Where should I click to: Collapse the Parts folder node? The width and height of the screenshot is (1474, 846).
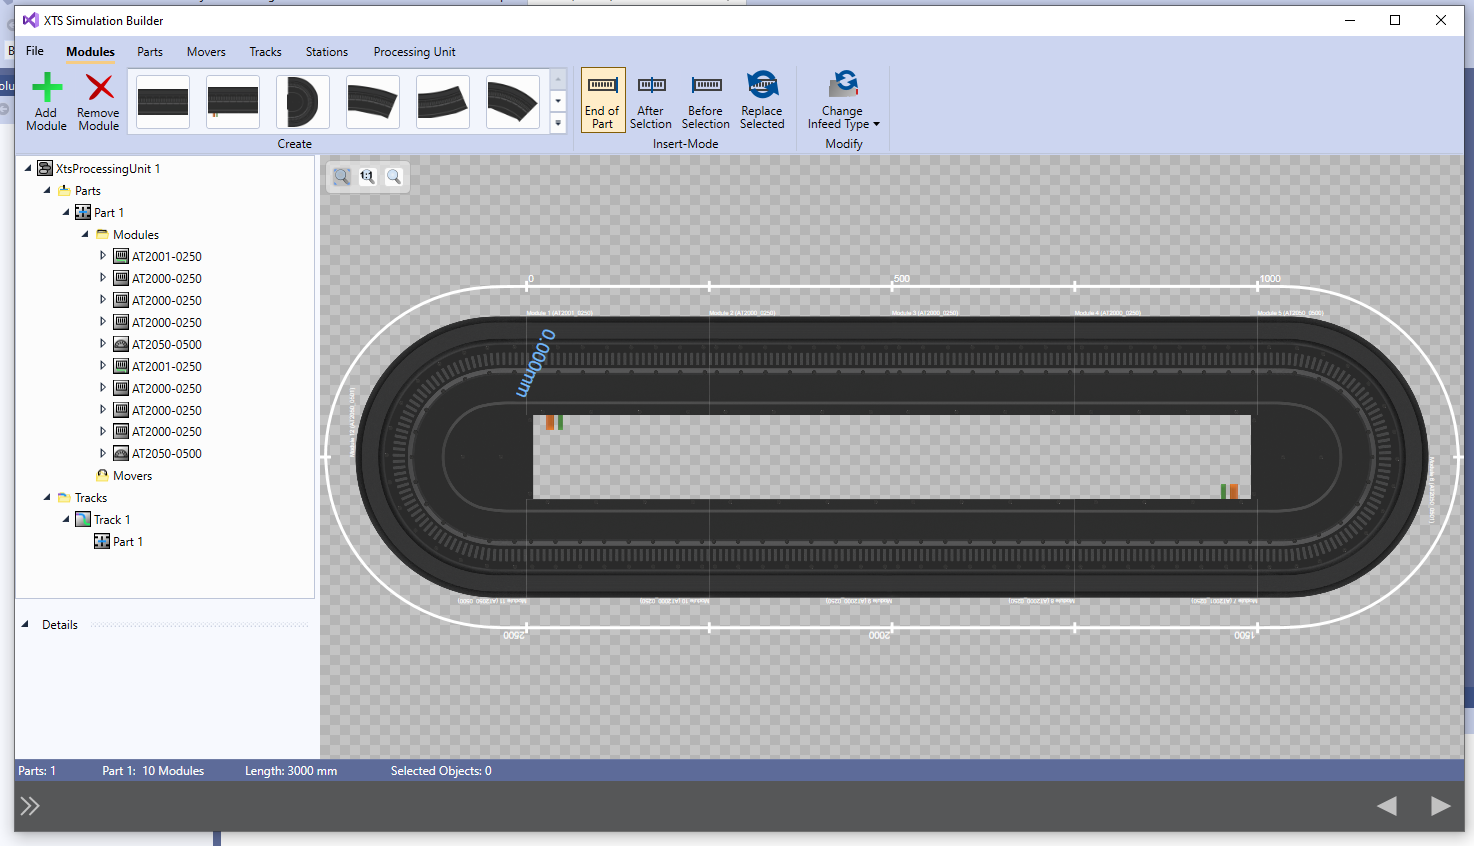point(47,190)
